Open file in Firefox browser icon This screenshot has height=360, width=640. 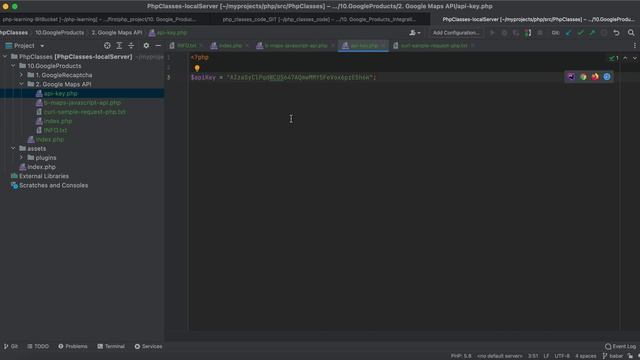point(595,77)
